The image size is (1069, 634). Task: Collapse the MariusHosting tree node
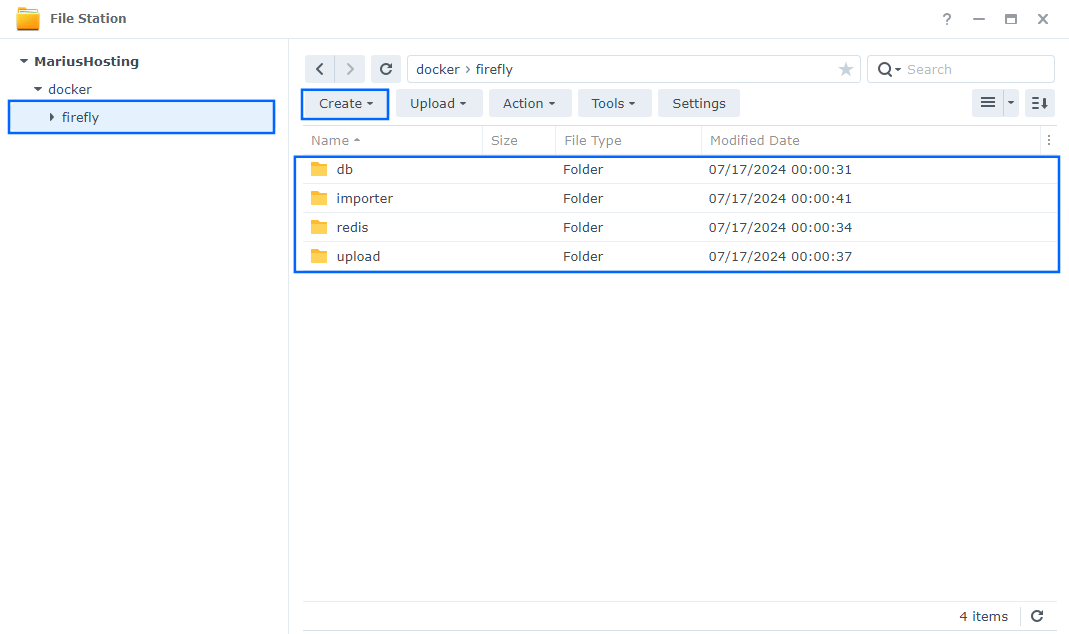pyautogui.click(x=24, y=62)
